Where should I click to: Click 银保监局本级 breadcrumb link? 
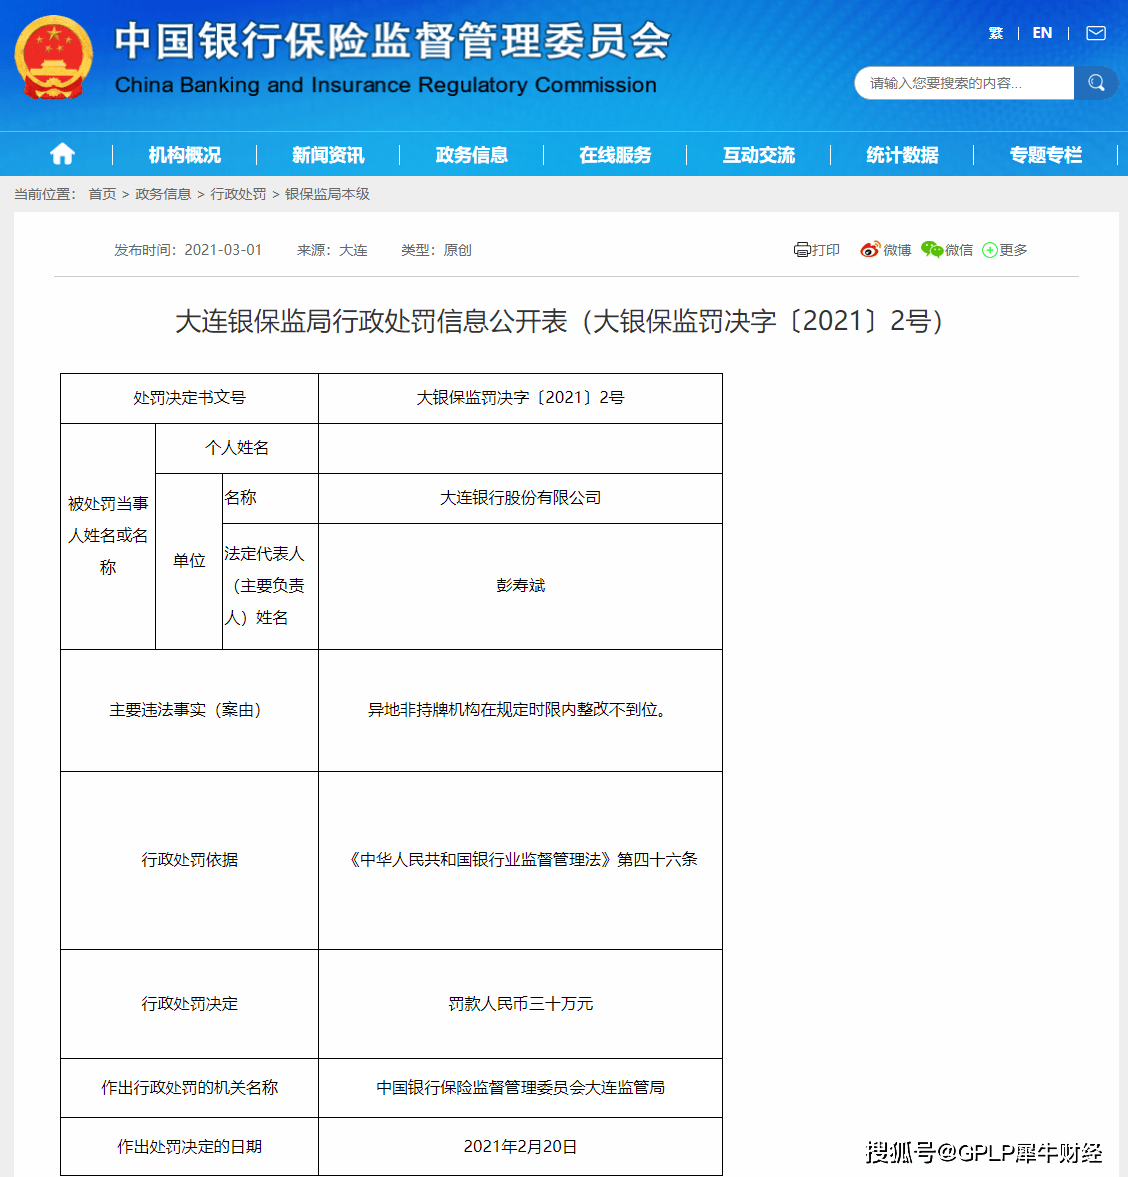click(327, 194)
